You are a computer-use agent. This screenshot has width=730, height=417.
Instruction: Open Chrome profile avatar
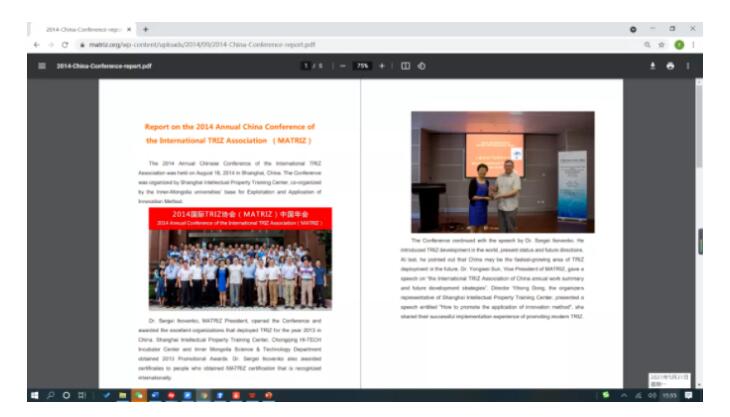click(x=678, y=45)
